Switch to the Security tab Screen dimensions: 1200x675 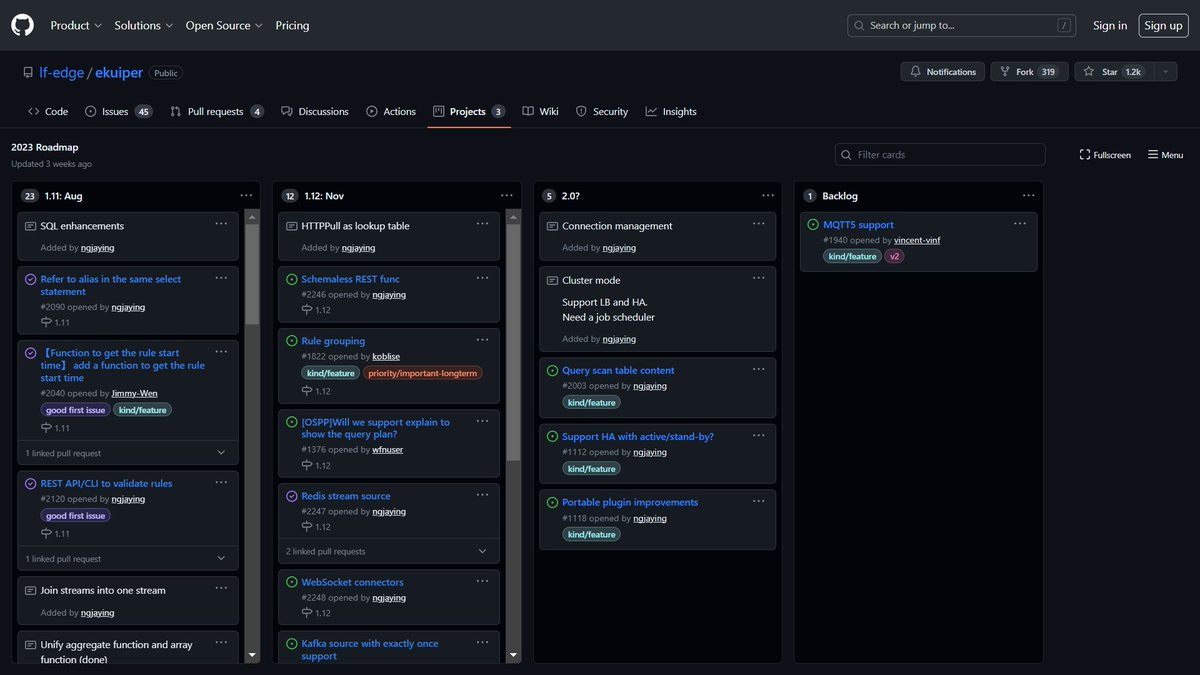602,111
